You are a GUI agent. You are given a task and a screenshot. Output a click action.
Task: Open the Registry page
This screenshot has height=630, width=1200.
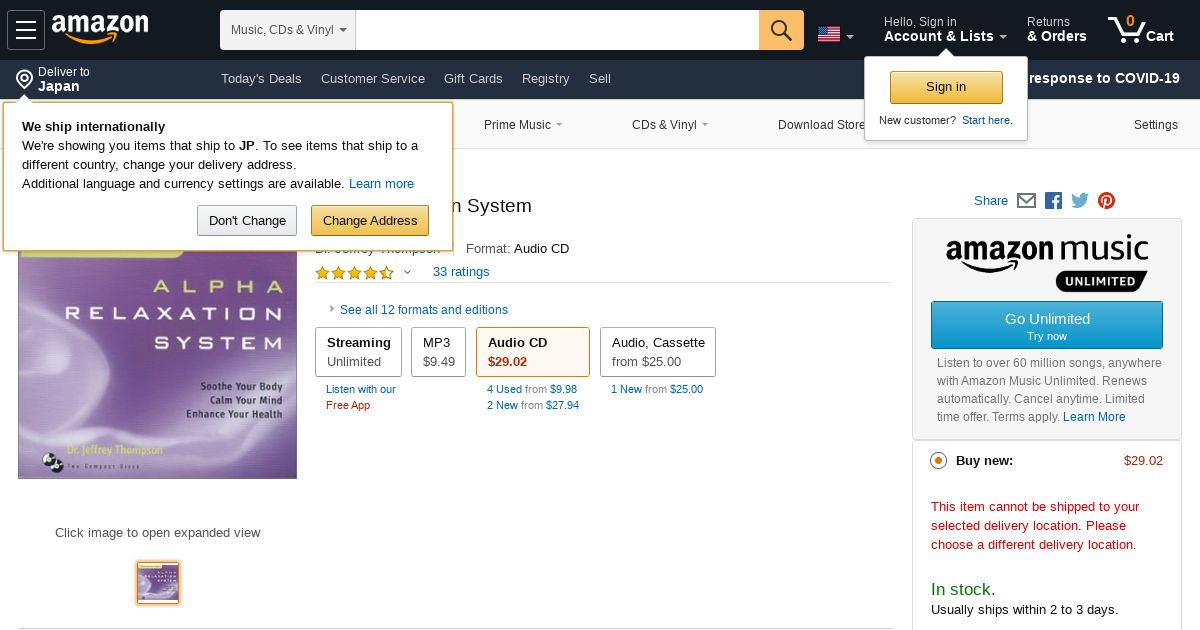pyautogui.click(x=545, y=78)
